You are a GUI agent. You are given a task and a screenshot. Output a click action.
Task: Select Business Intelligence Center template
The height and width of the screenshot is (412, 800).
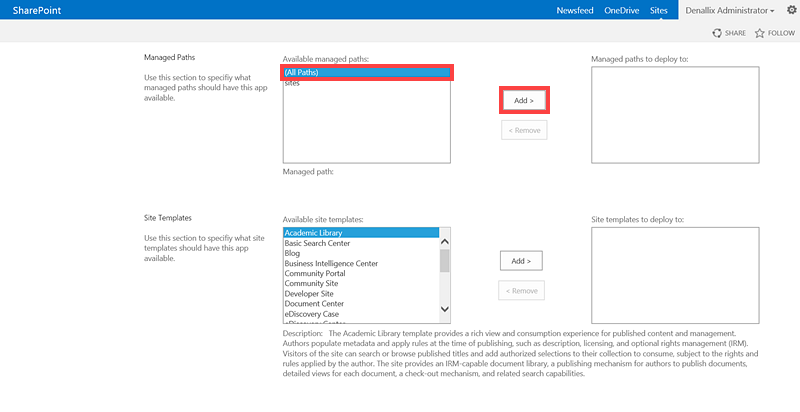pyautogui.click(x=361, y=264)
